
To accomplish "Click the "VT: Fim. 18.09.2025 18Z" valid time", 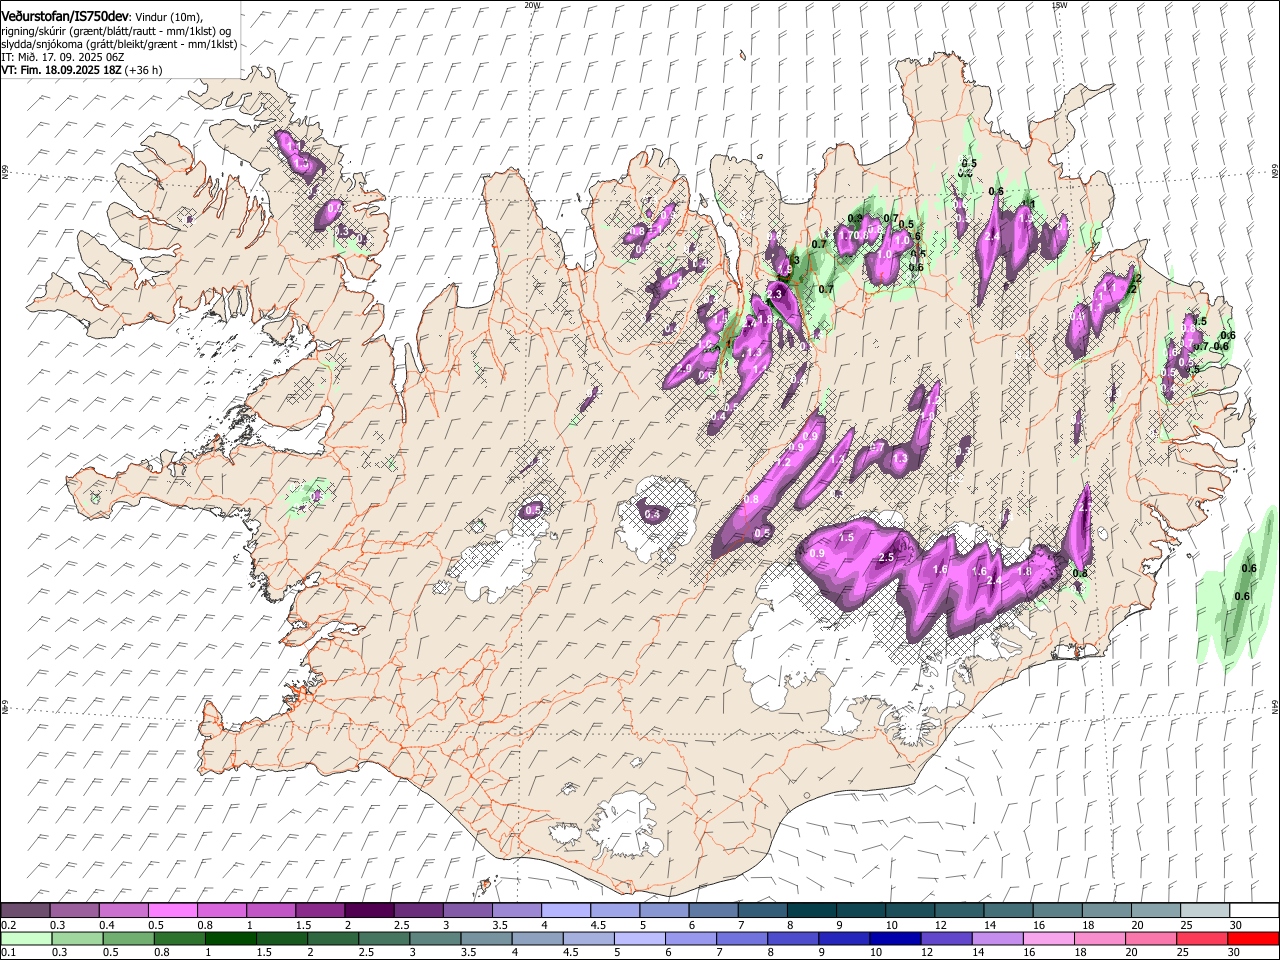I will point(61,71).
